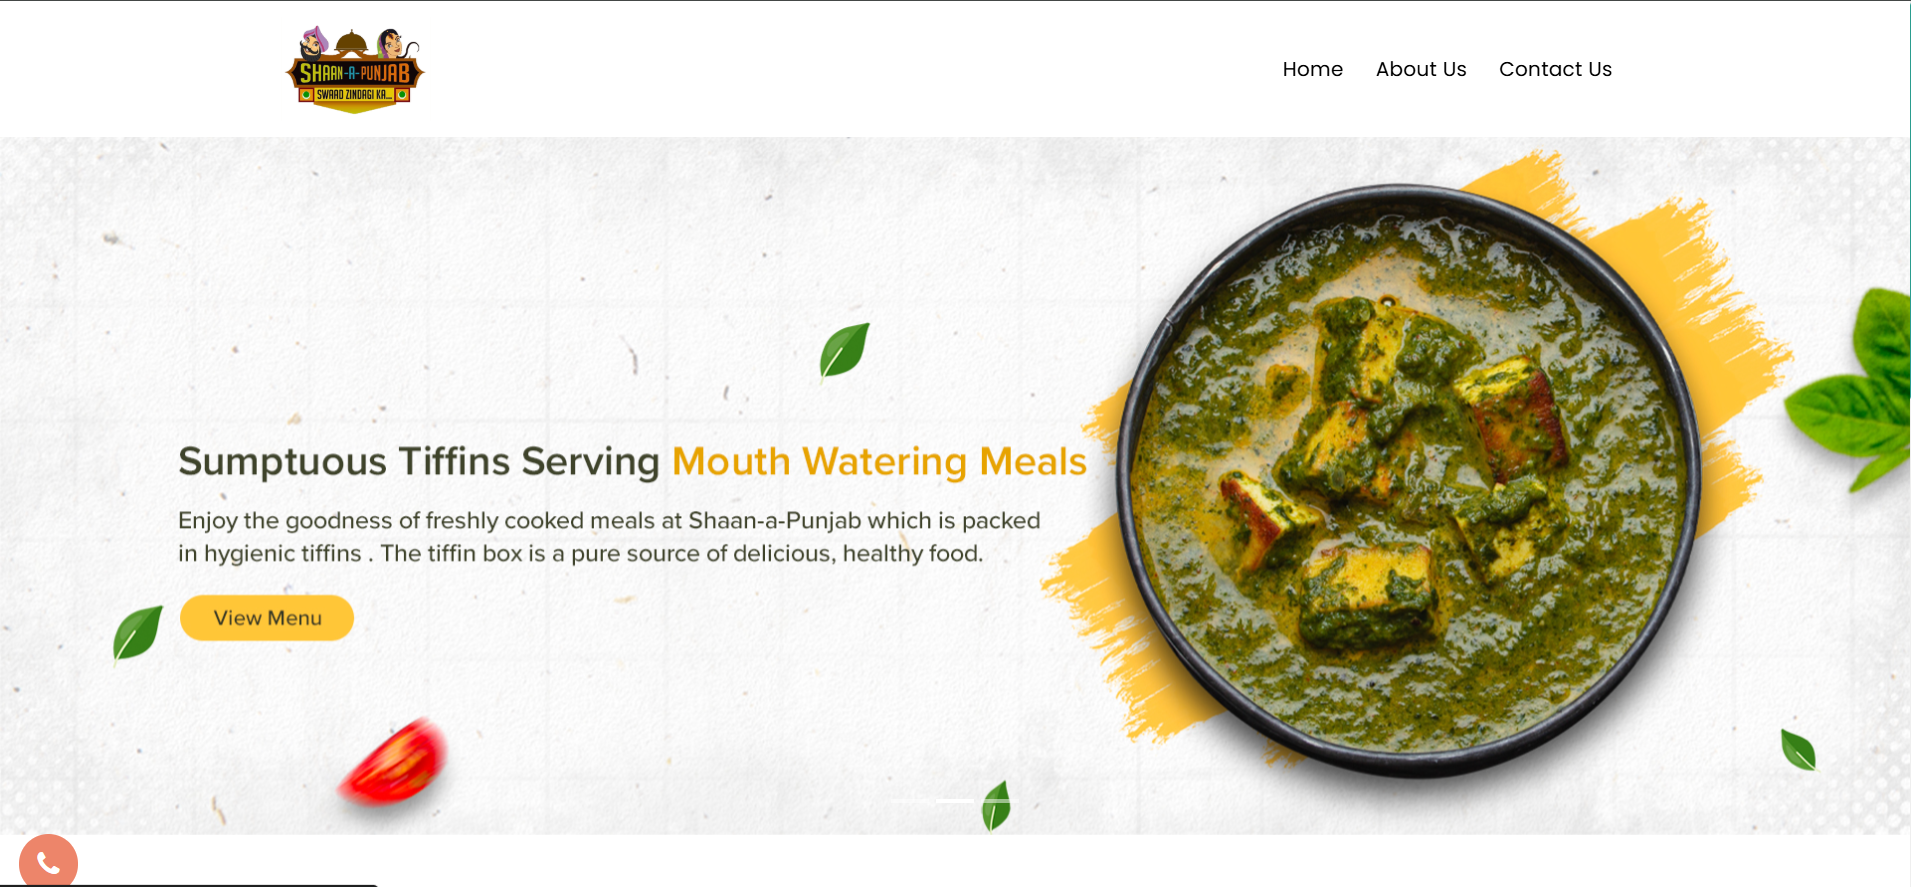
Task: Click the Shaan-a-Punjab logo
Action: click(x=355, y=69)
